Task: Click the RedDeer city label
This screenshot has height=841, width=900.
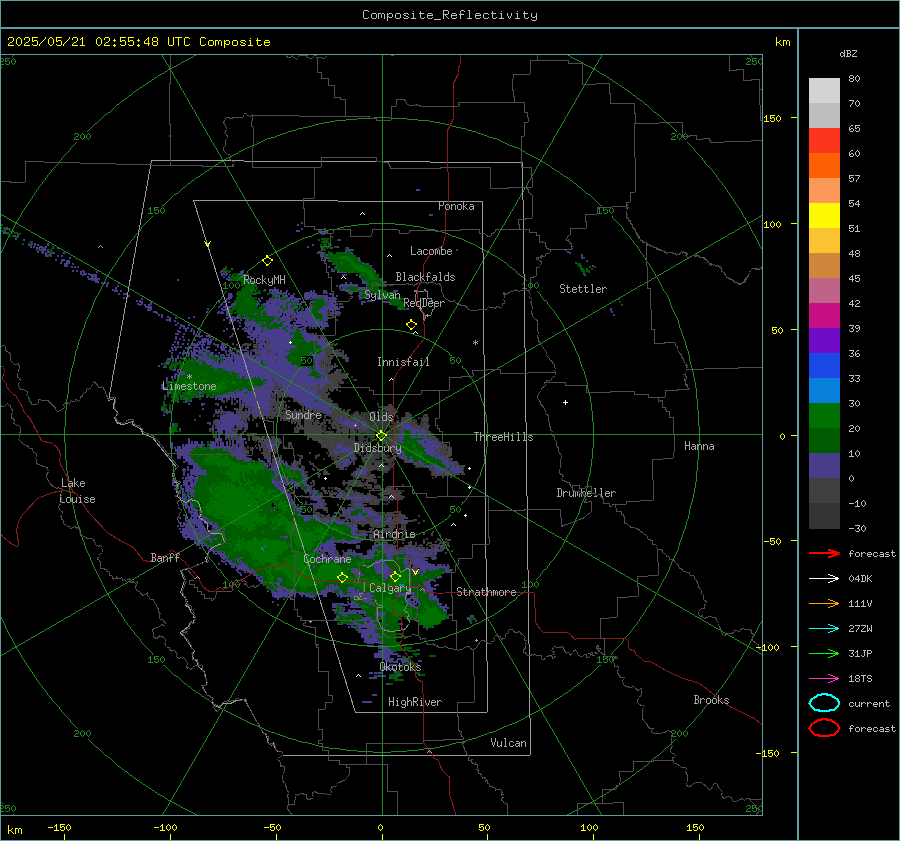Action: pyautogui.click(x=424, y=303)
